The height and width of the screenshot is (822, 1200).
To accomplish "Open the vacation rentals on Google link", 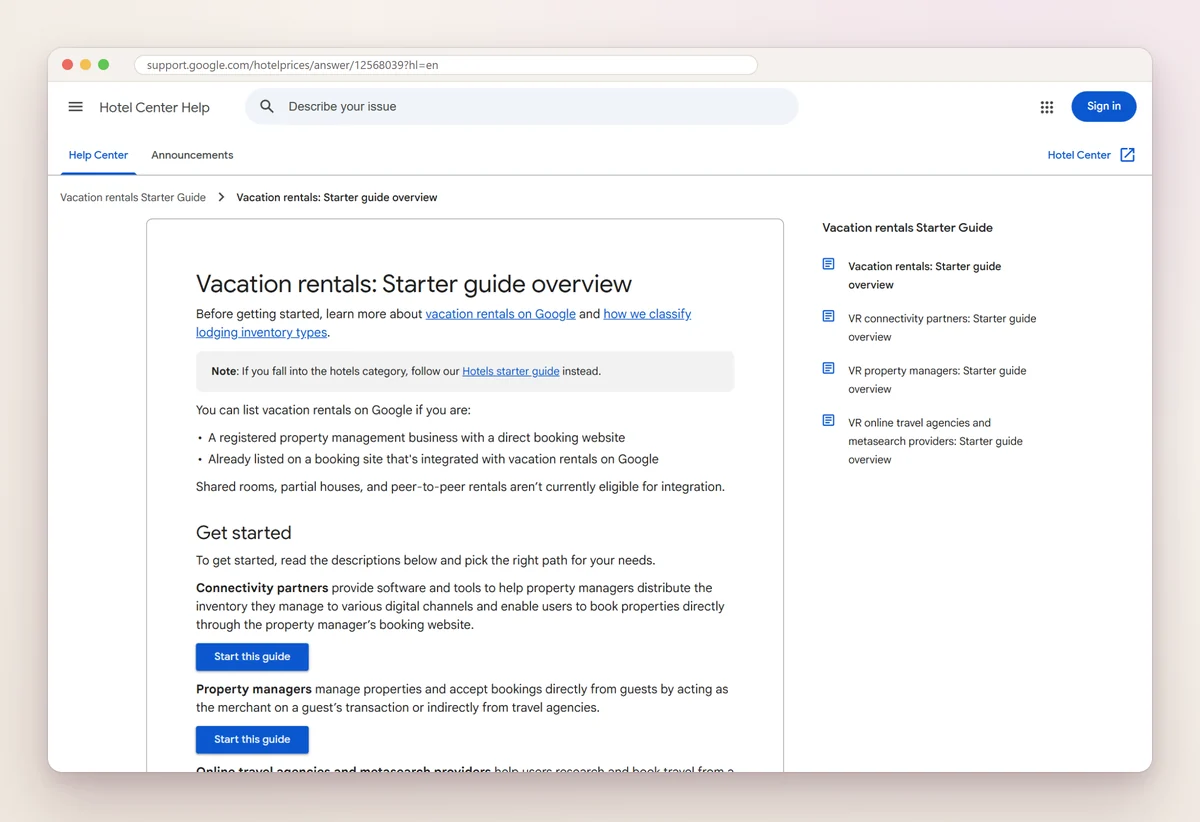I will [500, 314].
